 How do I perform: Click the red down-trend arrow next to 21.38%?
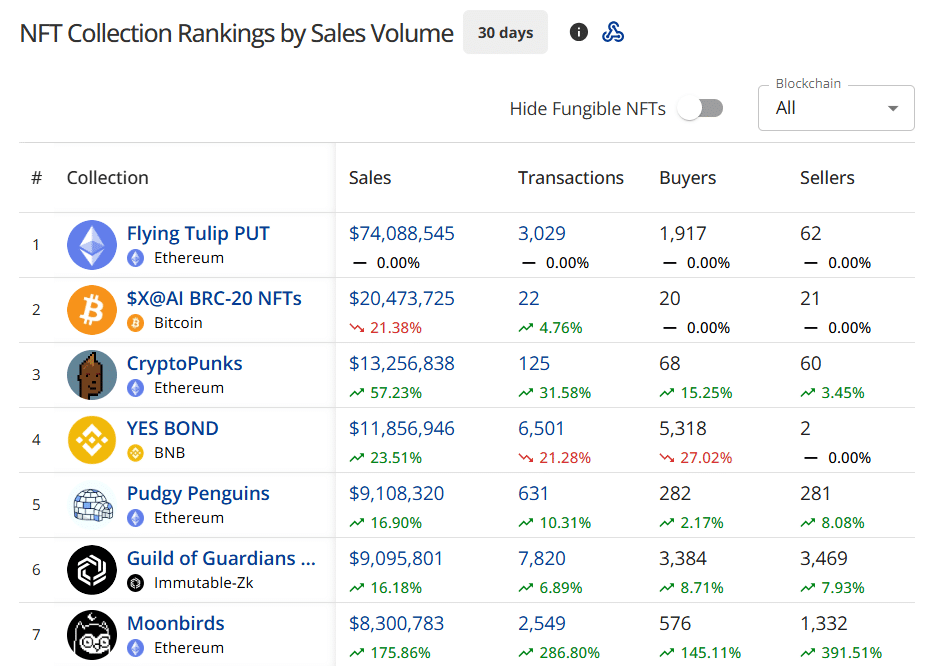(357, 328)
